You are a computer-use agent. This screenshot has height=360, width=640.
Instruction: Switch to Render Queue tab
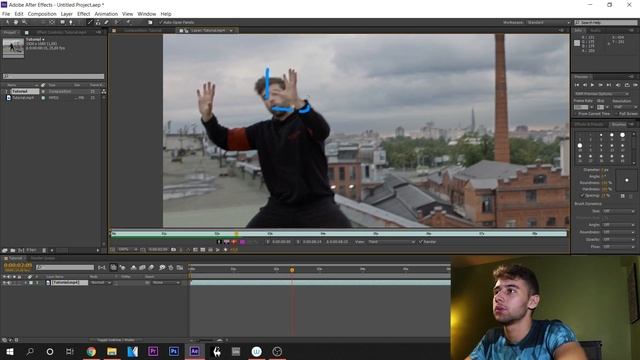tap(42, 258)
